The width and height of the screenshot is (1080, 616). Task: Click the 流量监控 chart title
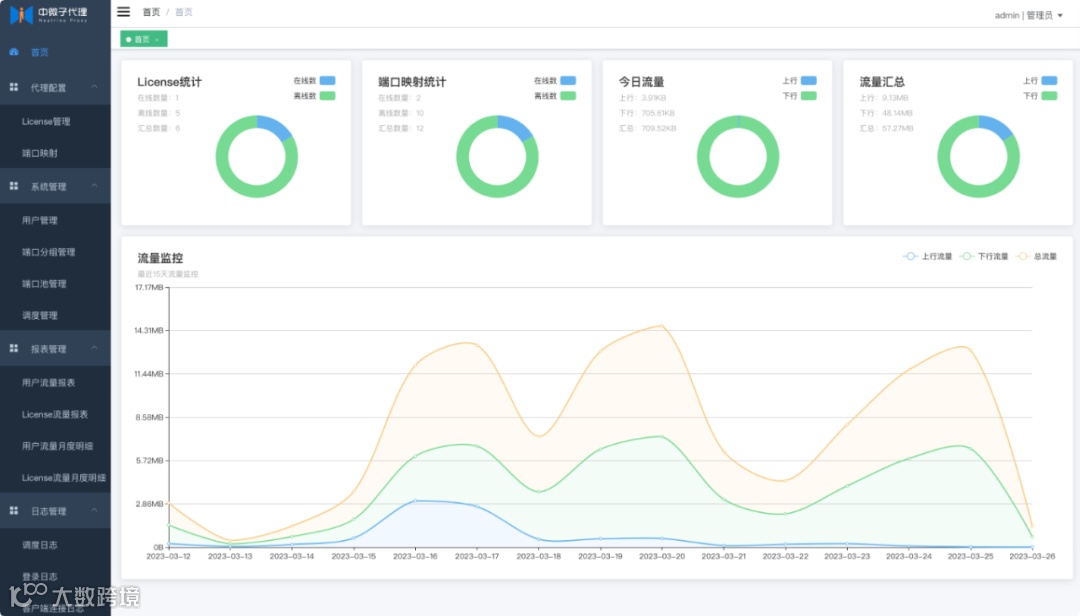point(160,258)
